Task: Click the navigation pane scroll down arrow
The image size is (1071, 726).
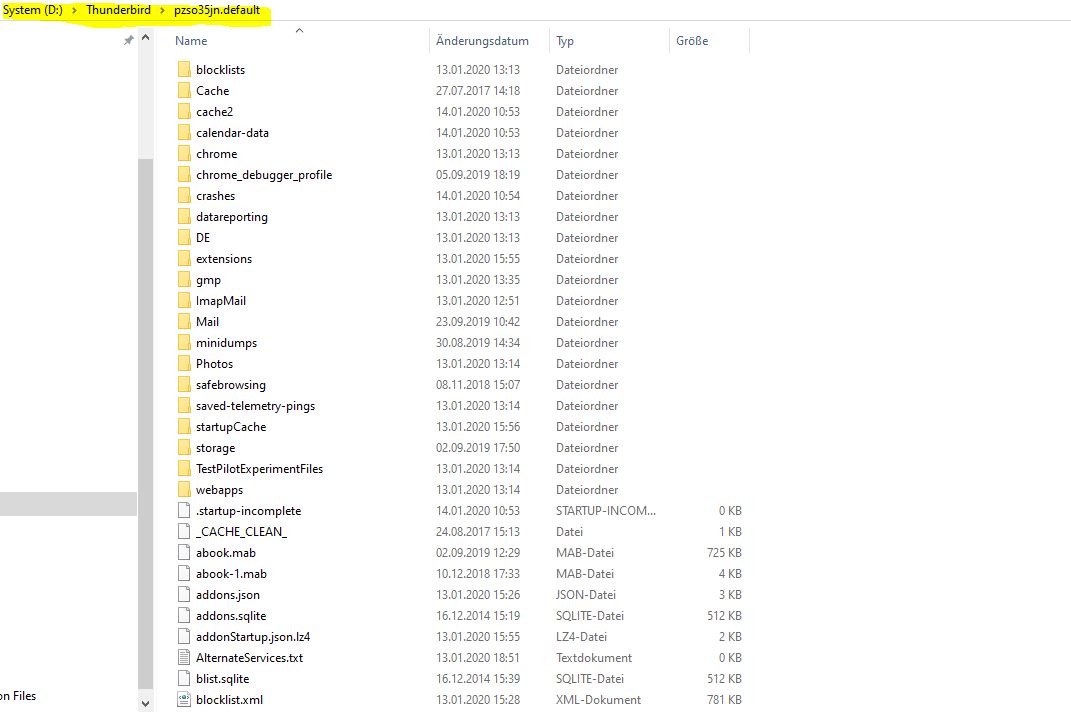Action: coord(145,703)
